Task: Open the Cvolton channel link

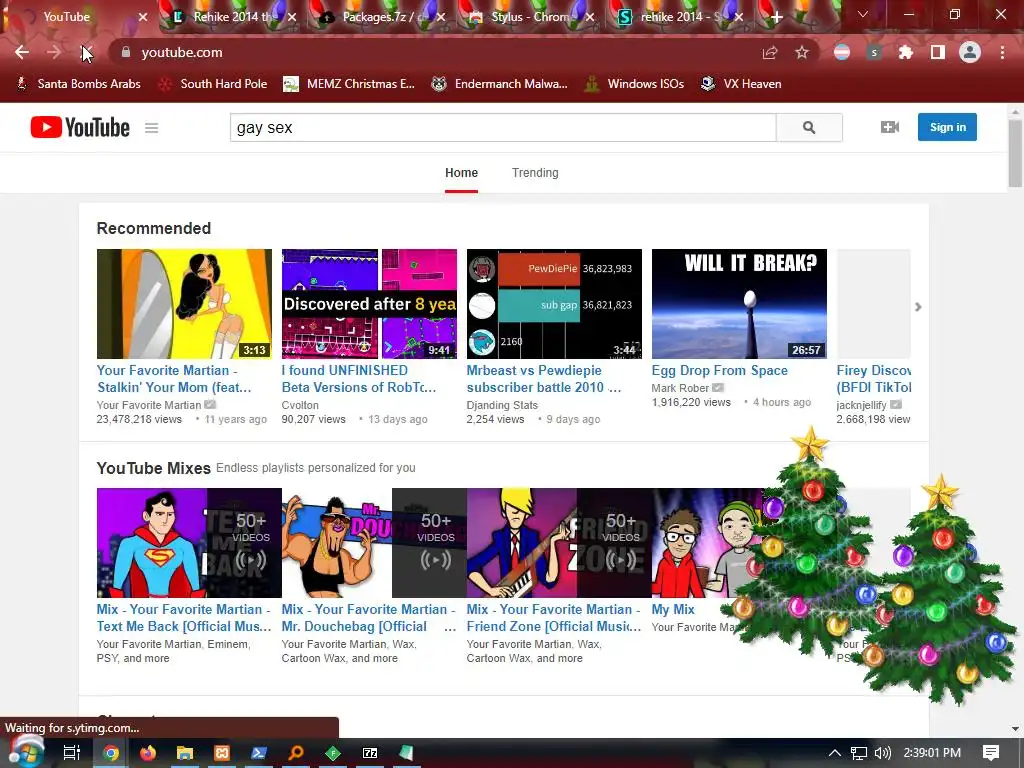Action: click(x=300, y=405)
